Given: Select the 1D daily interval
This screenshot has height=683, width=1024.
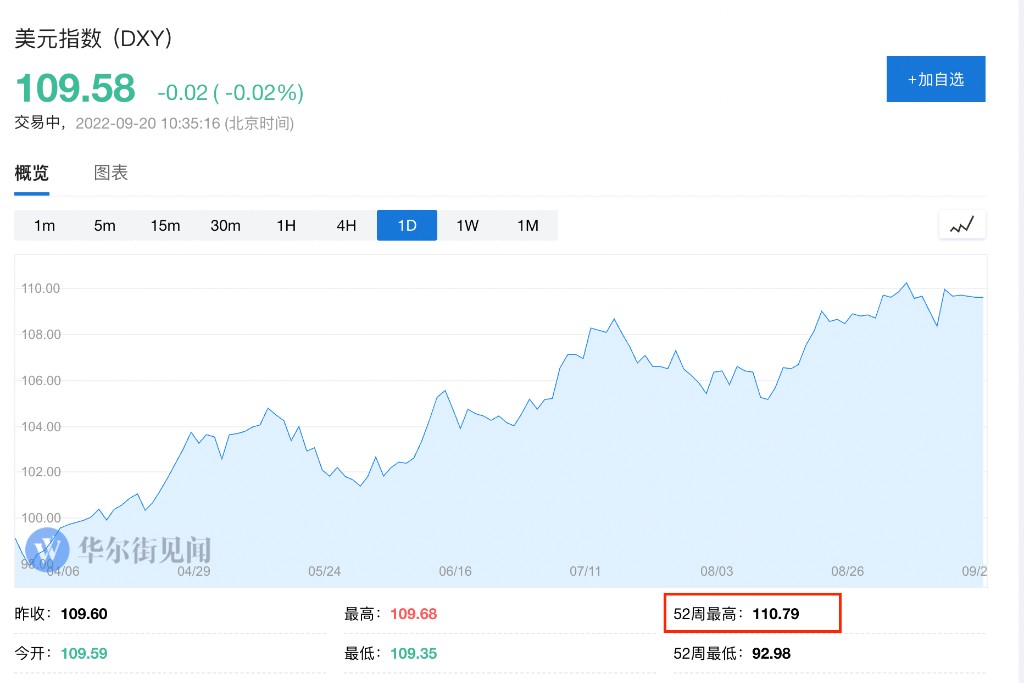Looking at the screenshot, I should point(407,225).
